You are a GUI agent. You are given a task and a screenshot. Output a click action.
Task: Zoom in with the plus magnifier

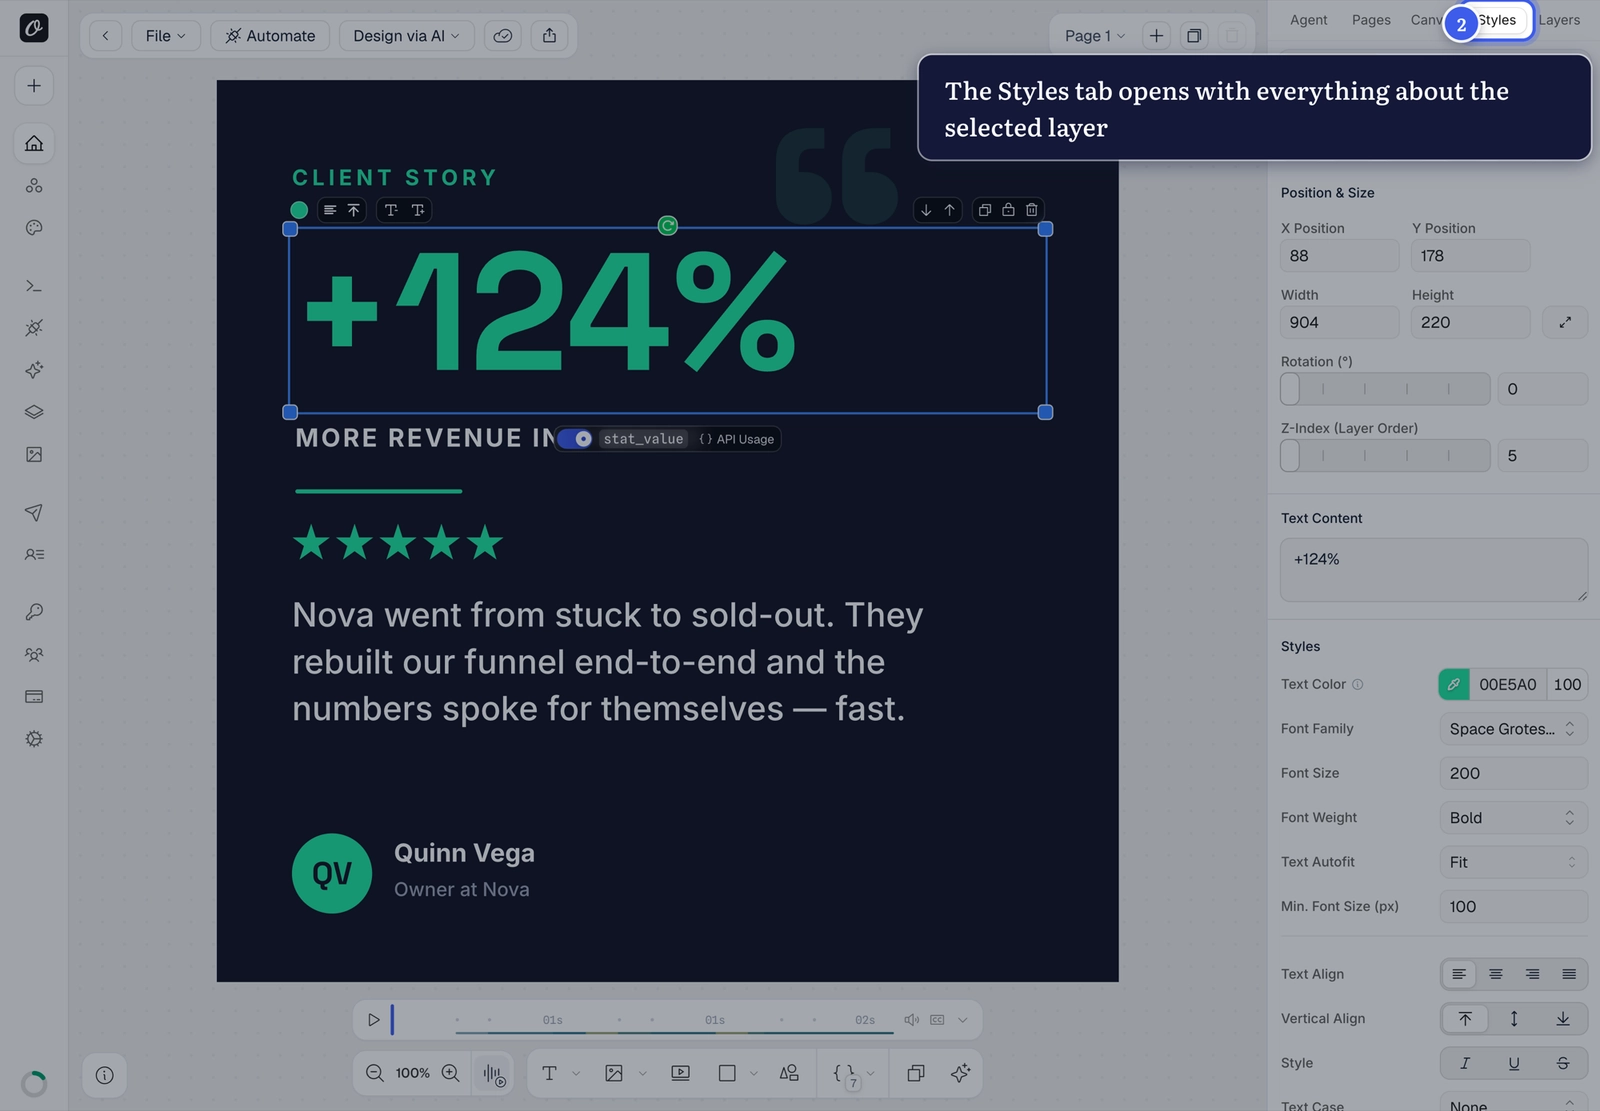[x=451, y=1073]
